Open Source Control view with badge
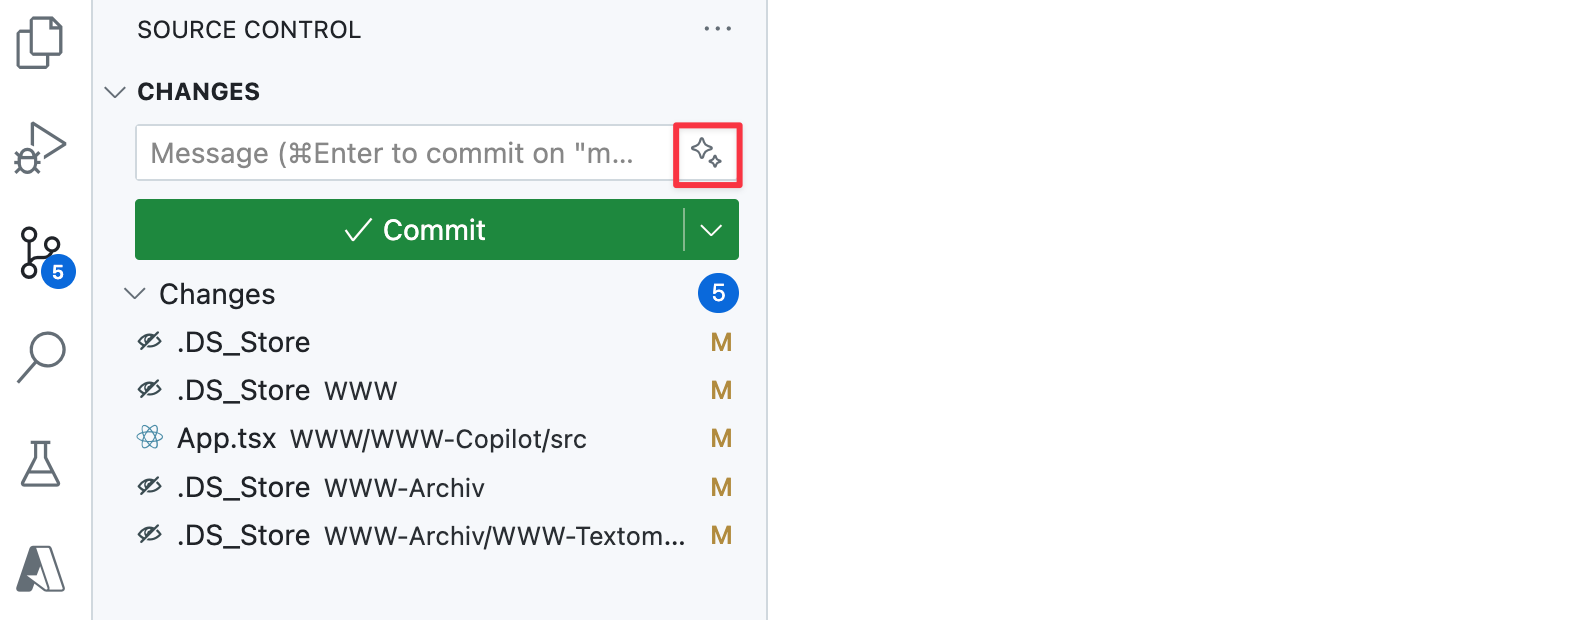The height and width of the screenshot is (620, 1572). [44, 256]
